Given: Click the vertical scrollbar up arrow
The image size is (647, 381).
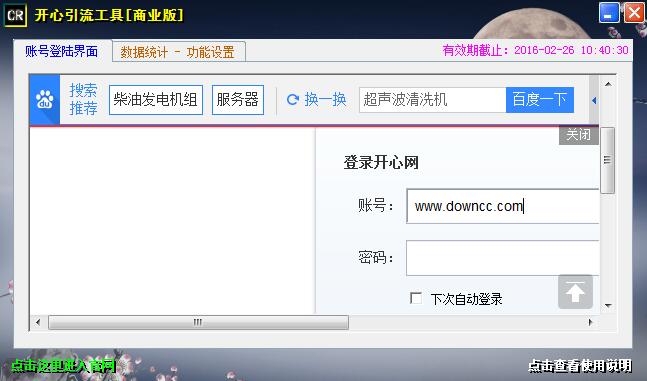Looking at the screenshot, I should click(608, 84).
